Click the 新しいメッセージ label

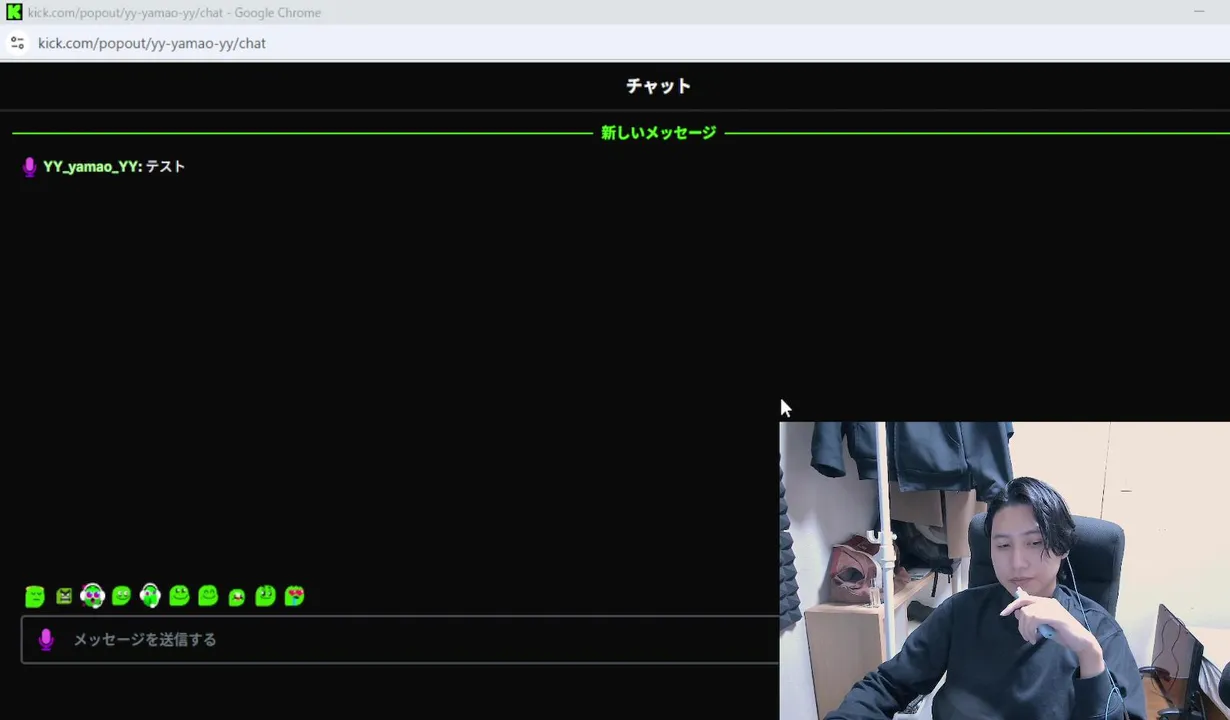pos(658,133)
